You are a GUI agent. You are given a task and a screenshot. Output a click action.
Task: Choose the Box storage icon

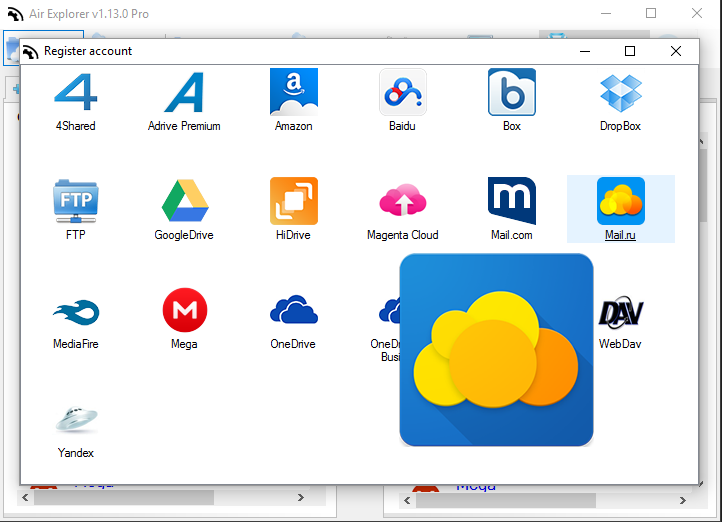tap(512, 92)
